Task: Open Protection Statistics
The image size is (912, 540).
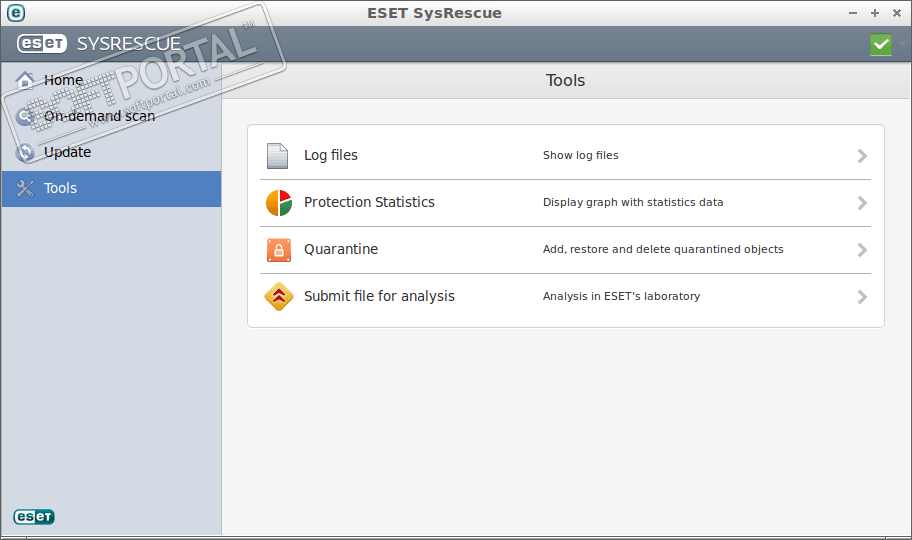Action: 565,202
